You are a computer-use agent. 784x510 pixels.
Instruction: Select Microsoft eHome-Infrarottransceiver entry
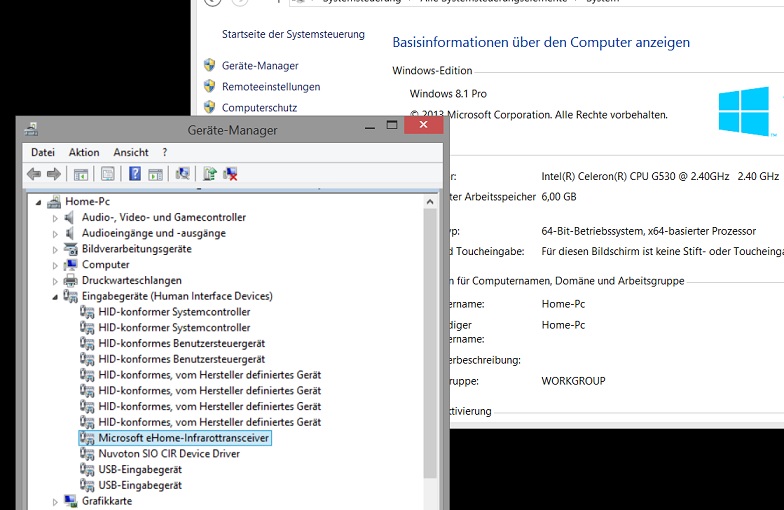[175, 438]
